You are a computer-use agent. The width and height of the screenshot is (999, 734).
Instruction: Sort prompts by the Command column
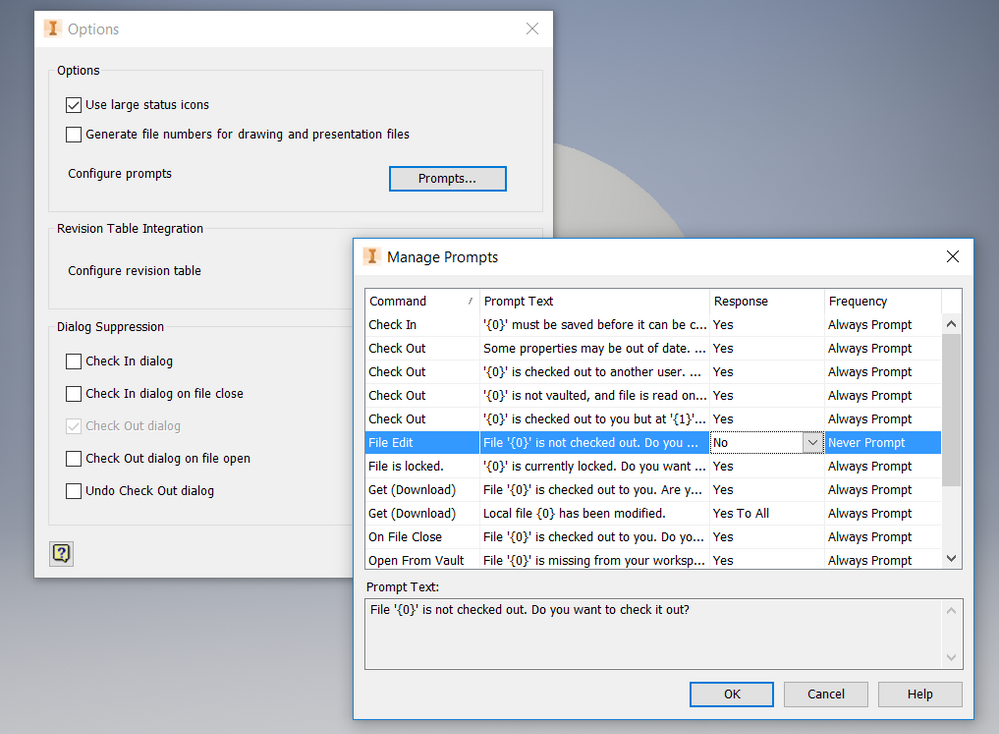(420, 301)
